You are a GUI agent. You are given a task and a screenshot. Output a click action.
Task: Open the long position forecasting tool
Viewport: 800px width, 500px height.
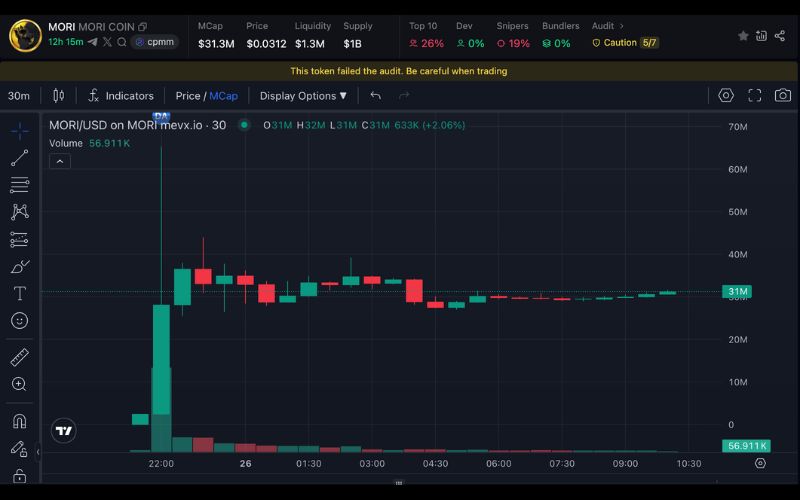coord(19,239)
